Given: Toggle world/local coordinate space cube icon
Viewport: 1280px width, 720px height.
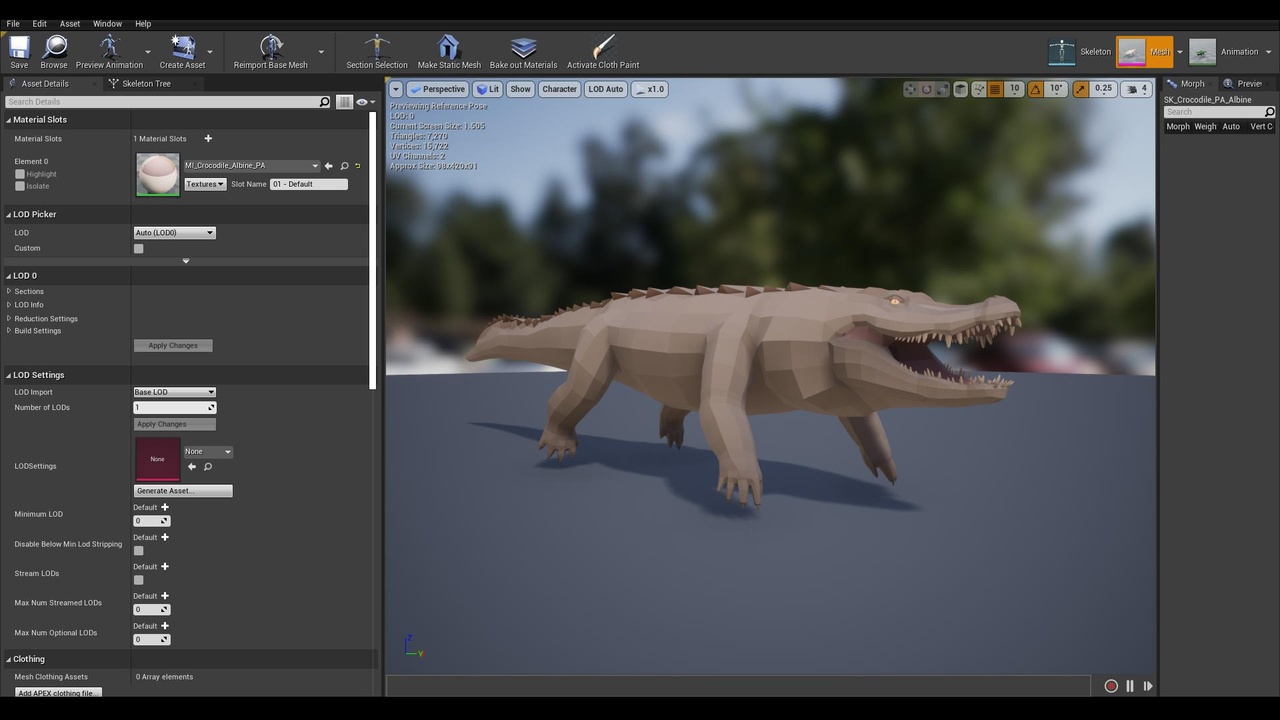Looking at the screenshot, I should click(961, 89).
